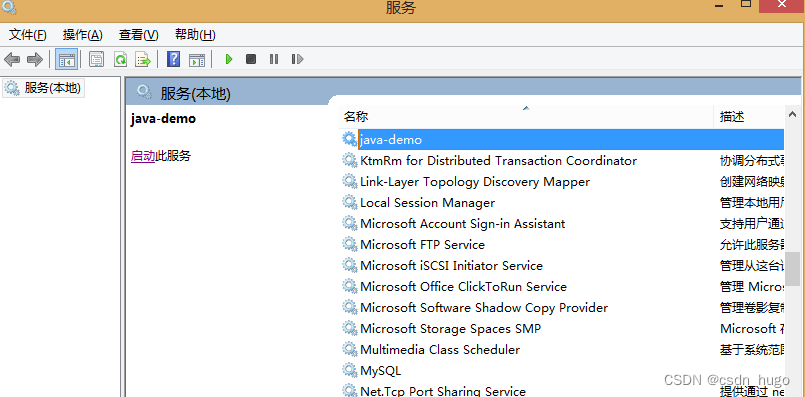Click the 协调分布式 description cell
805x397 pixels.
pos(752,161)
